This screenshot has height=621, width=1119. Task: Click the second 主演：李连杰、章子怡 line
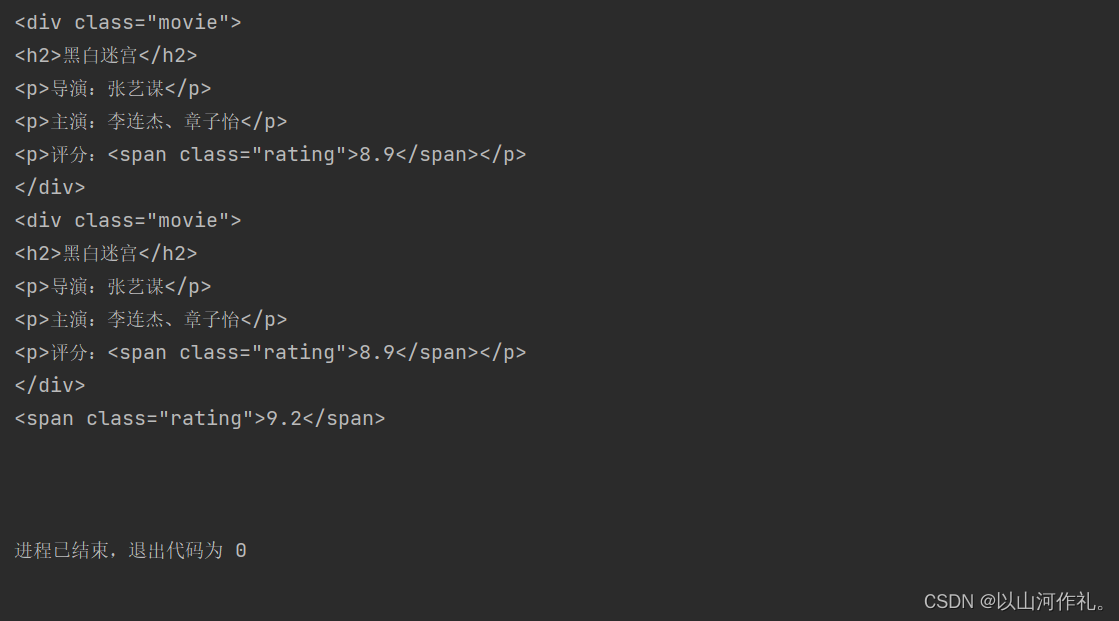pyautogui.click(x=151, y=319)
